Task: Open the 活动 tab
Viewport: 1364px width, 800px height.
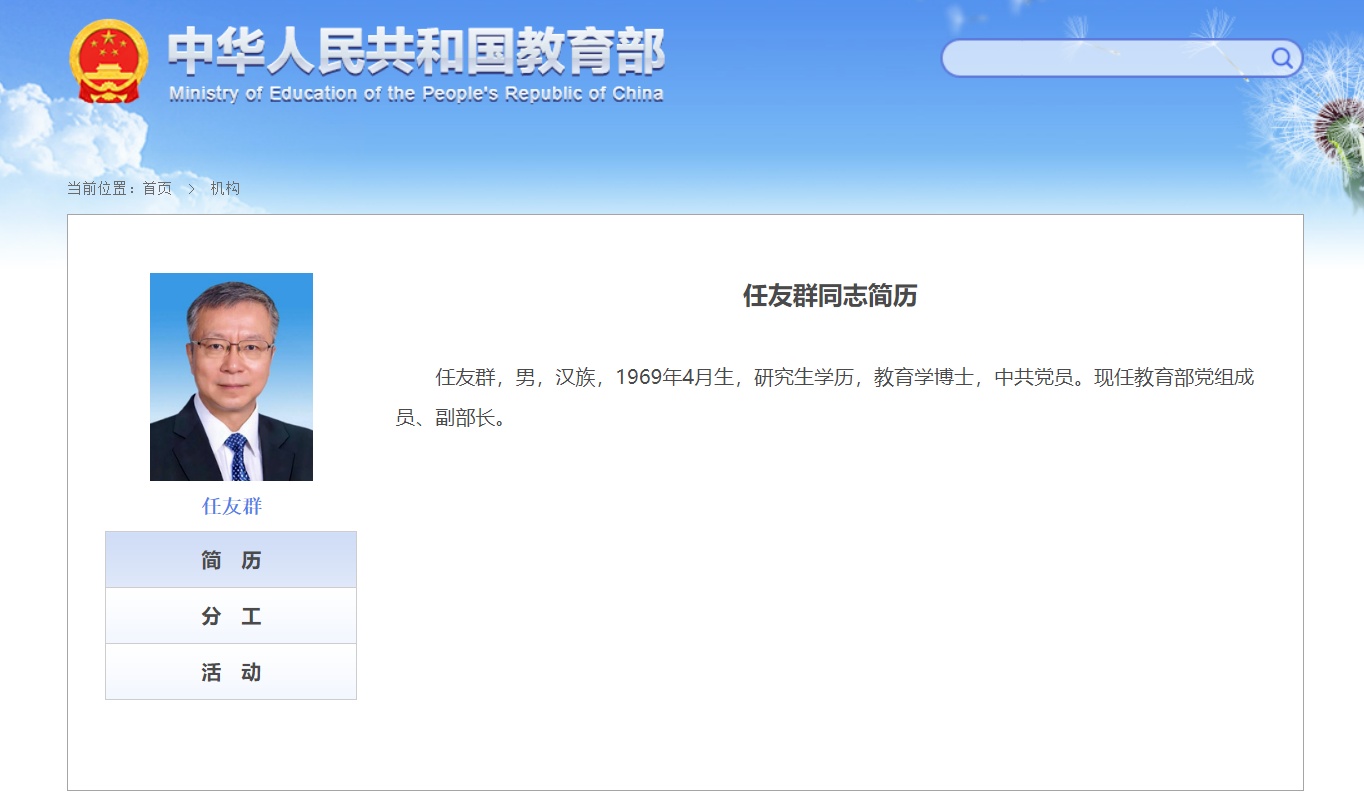Action: (x=231, y=672)
